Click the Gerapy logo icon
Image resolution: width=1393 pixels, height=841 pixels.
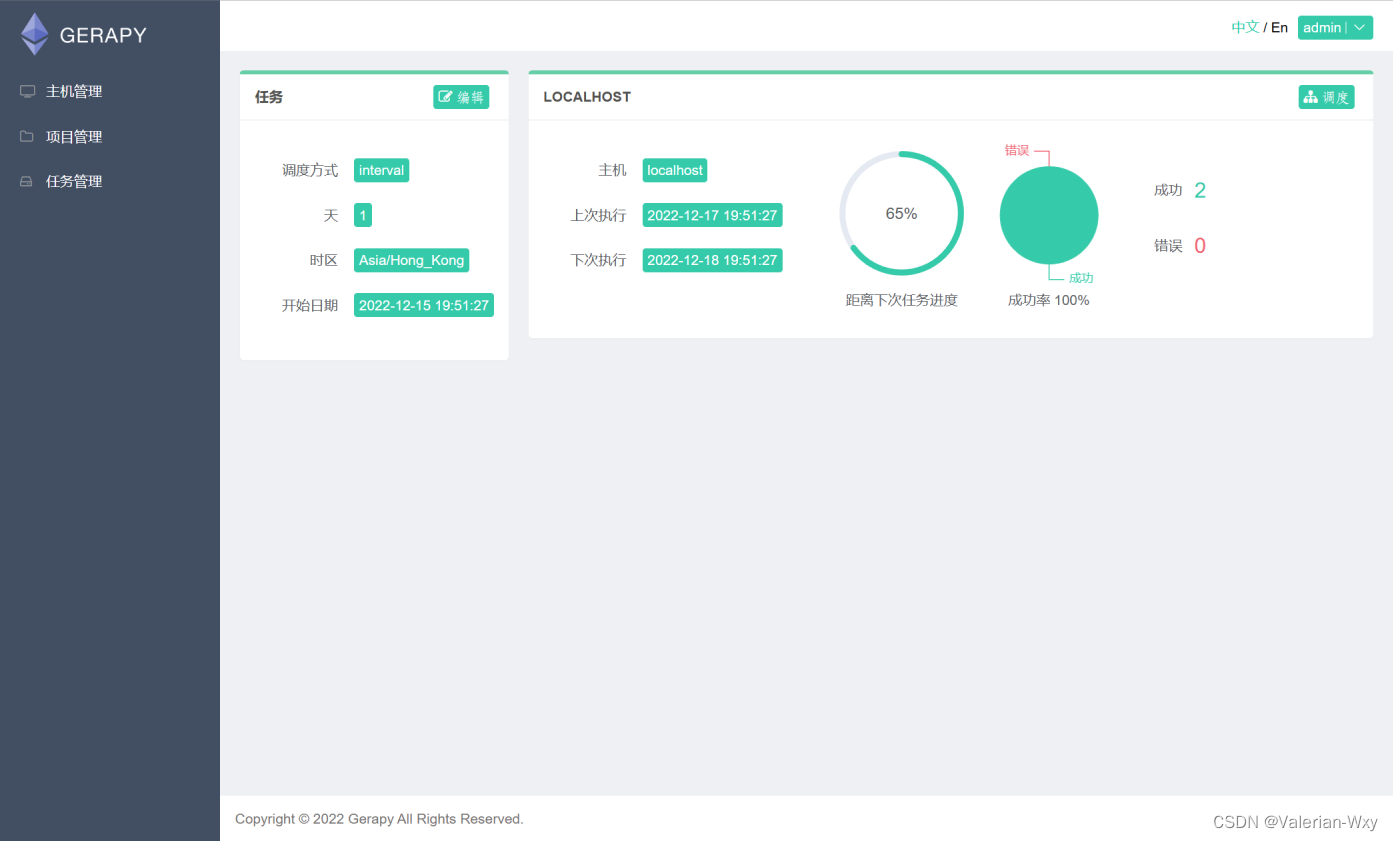click(35, 34)
